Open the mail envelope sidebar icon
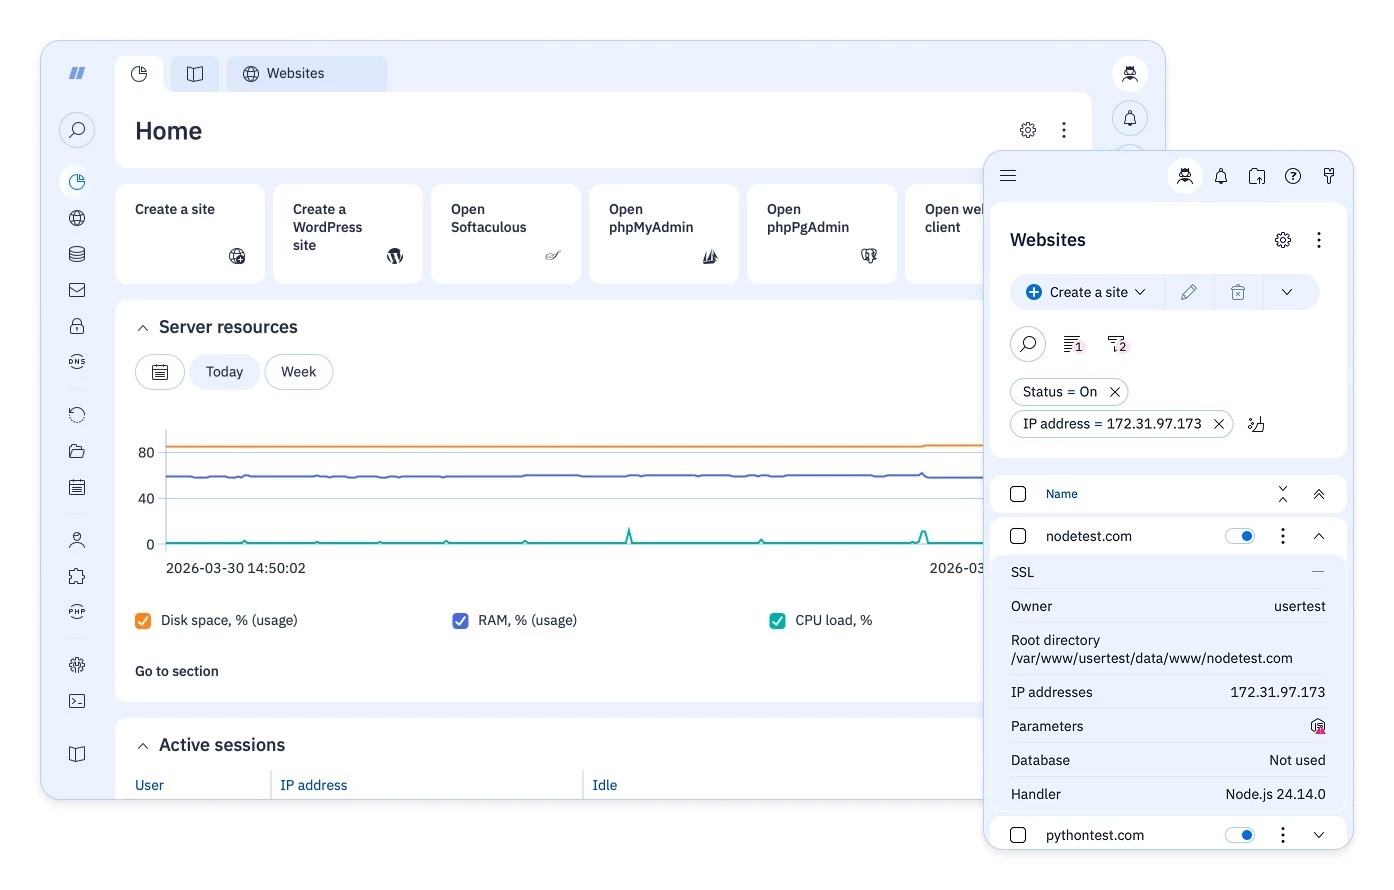Image resolution: width=1394 pixels, height=890 pixels. tap(77, 290)
